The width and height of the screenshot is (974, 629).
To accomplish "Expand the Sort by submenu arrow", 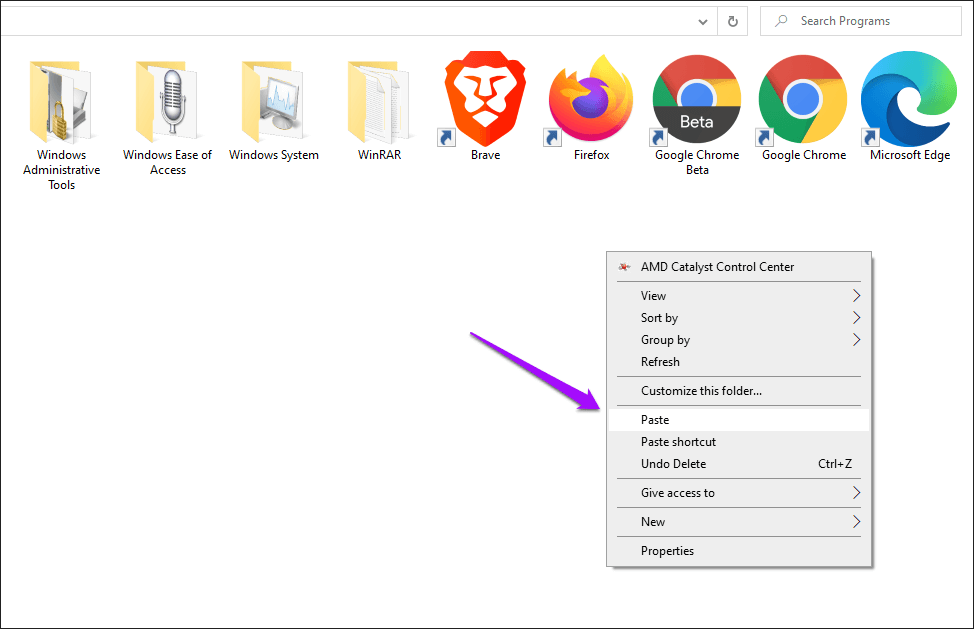I will coord(856,318).
